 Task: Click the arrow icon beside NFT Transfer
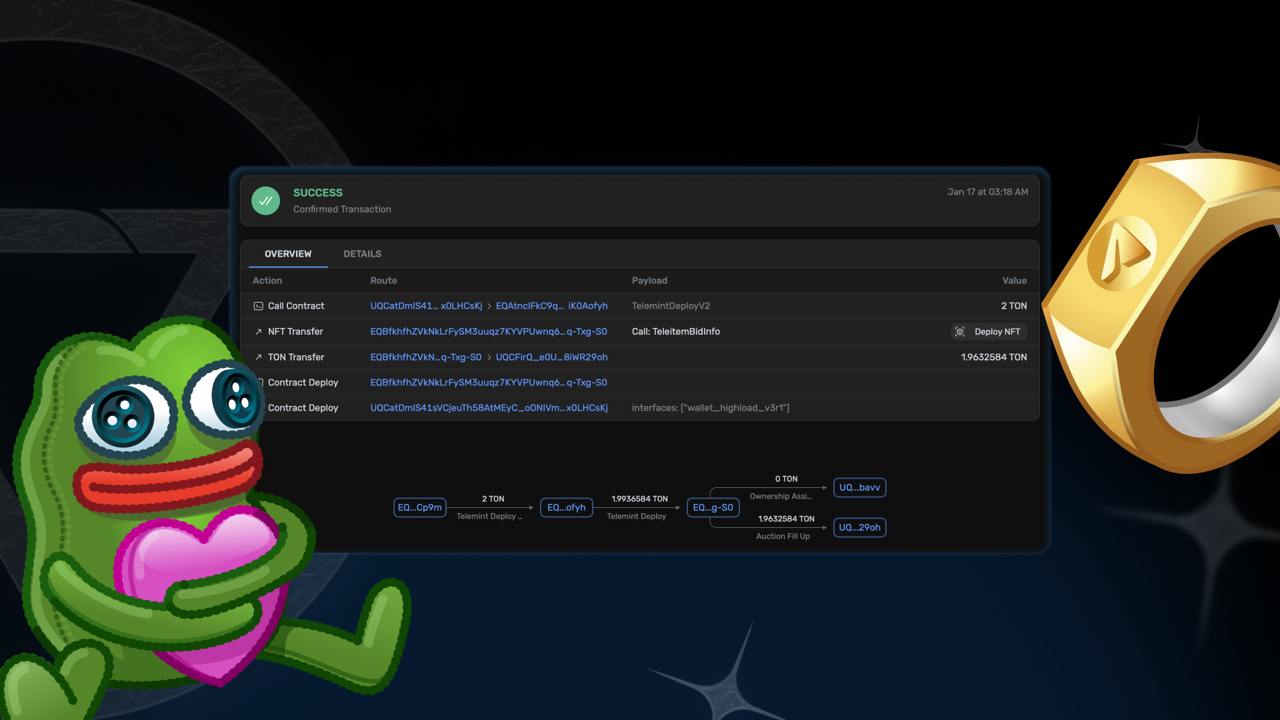coord(258,331)
